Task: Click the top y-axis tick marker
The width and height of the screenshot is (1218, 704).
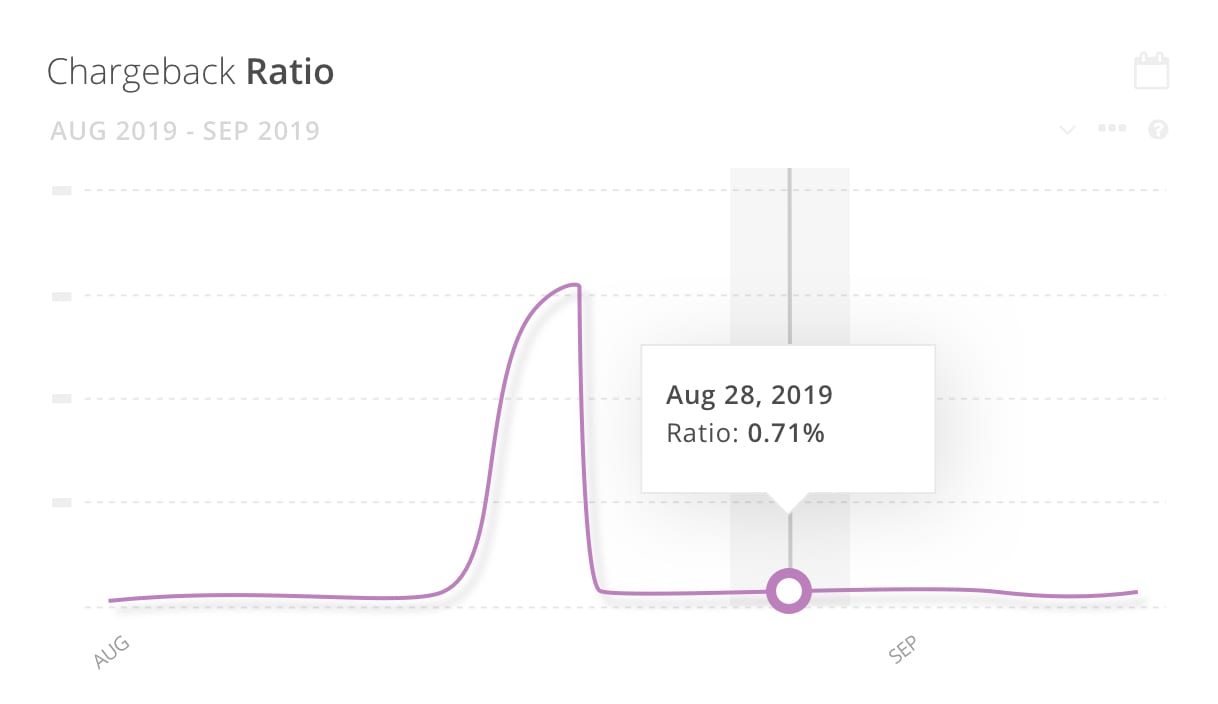Action: coord(61,190)
